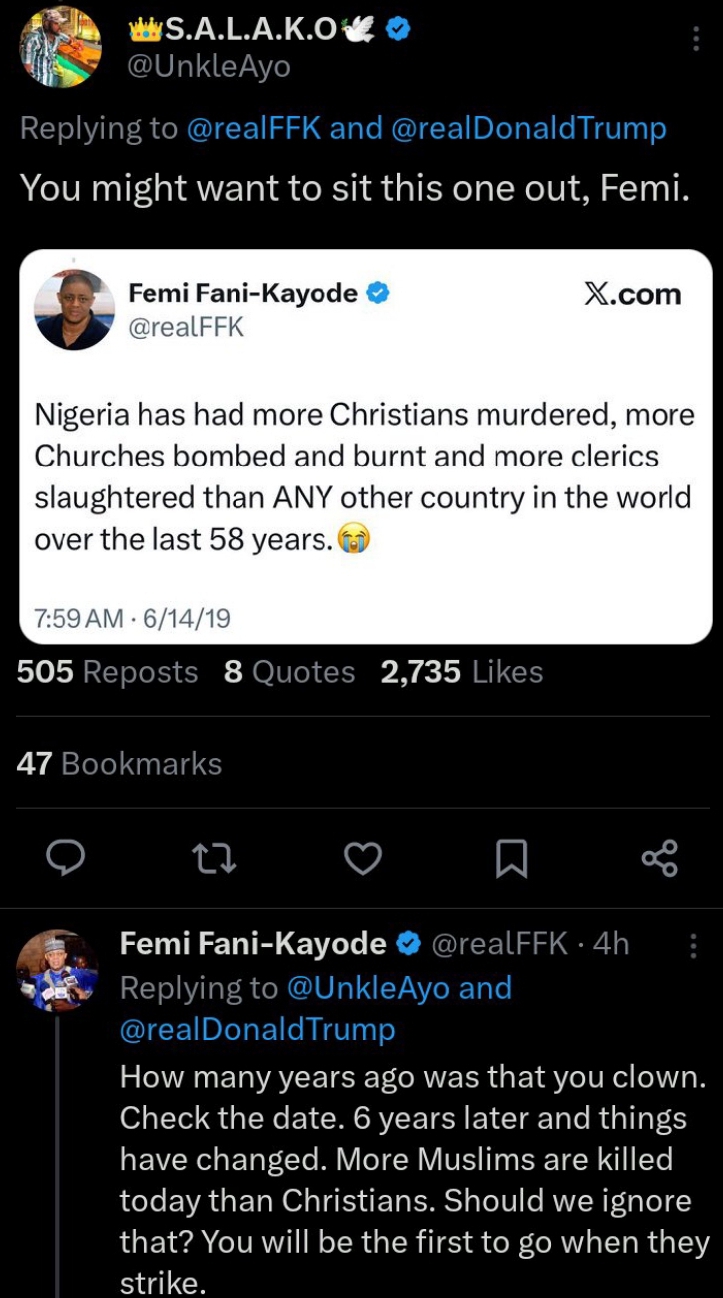
Task: Open Femi Fani-Kayode's avatar on the reply
Action: click(58, 970)
